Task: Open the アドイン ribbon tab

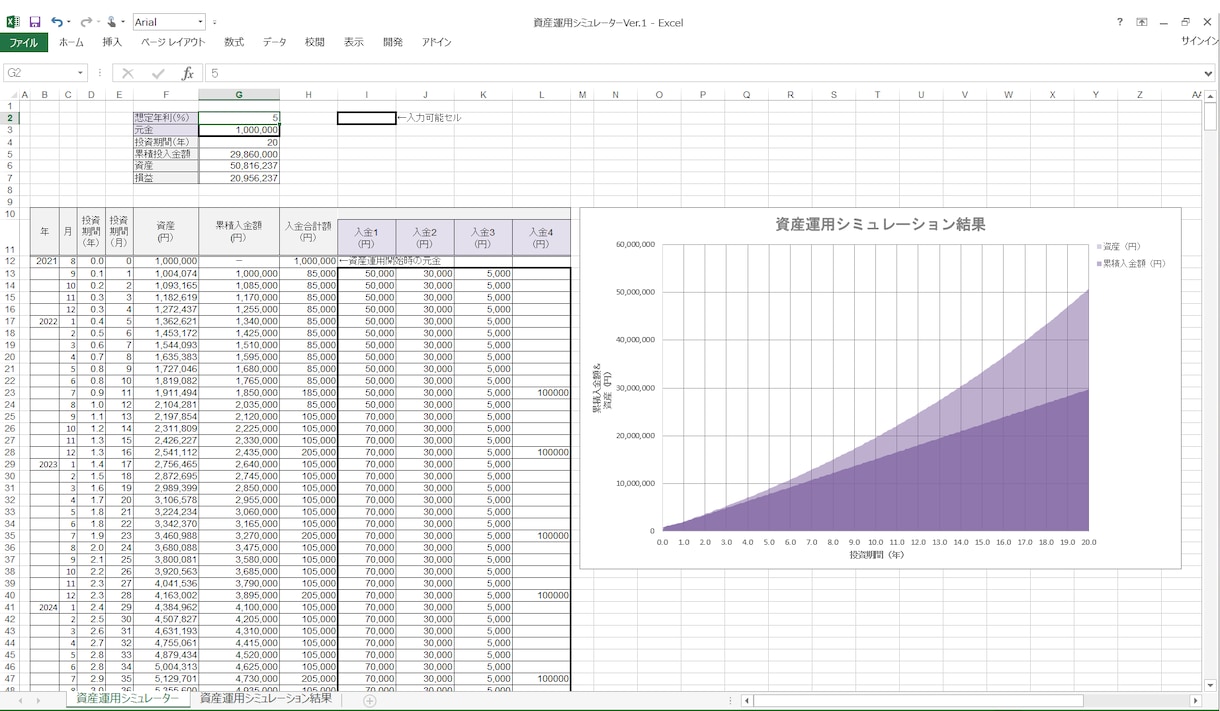Action: pyautogui.click(x=436, y=43)
